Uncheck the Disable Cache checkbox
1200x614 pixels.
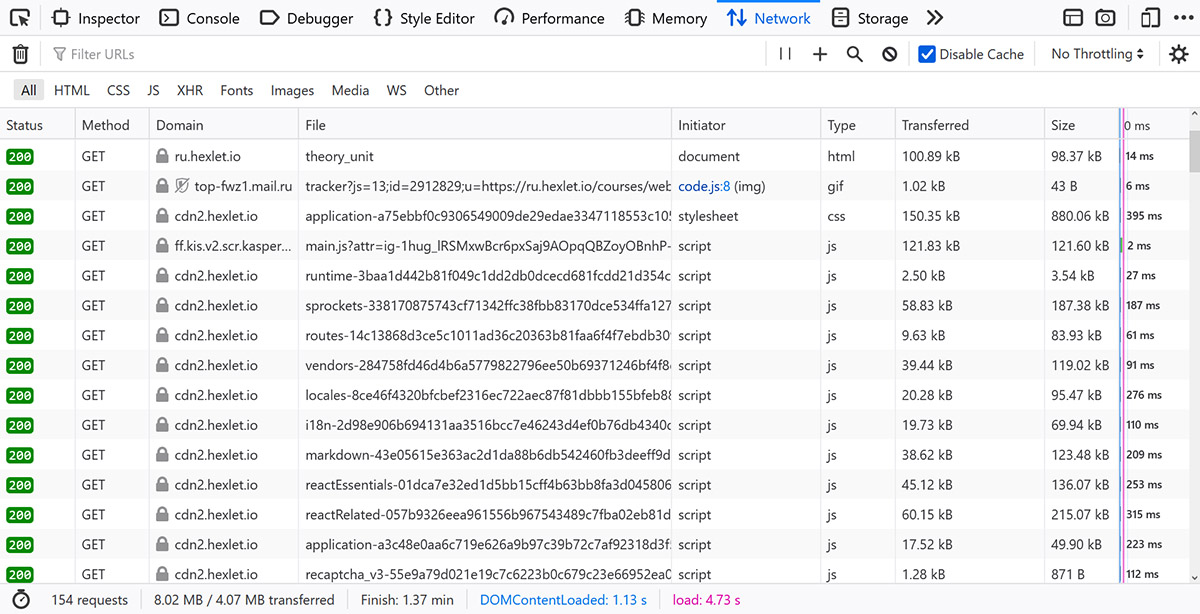tap(924, 54)
